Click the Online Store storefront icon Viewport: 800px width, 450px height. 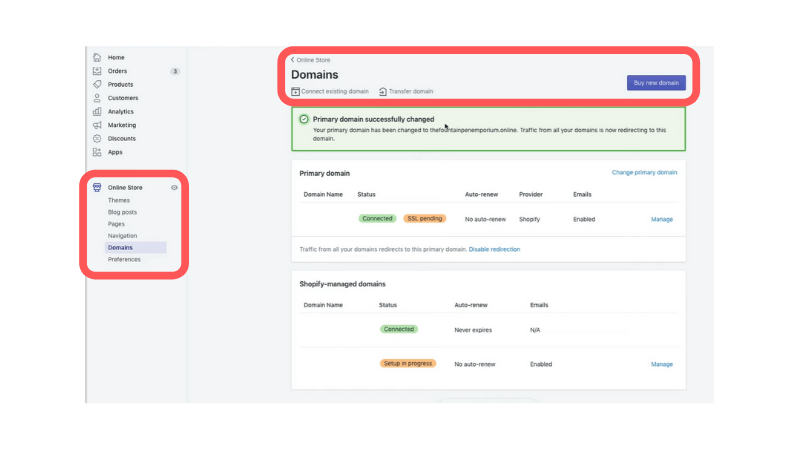(97, 187)
